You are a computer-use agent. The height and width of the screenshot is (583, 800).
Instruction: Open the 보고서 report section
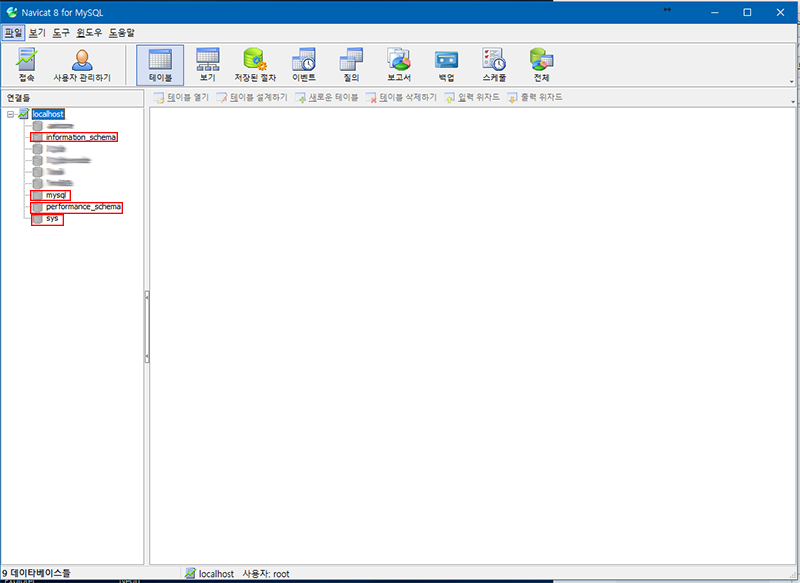coord(398,64)
